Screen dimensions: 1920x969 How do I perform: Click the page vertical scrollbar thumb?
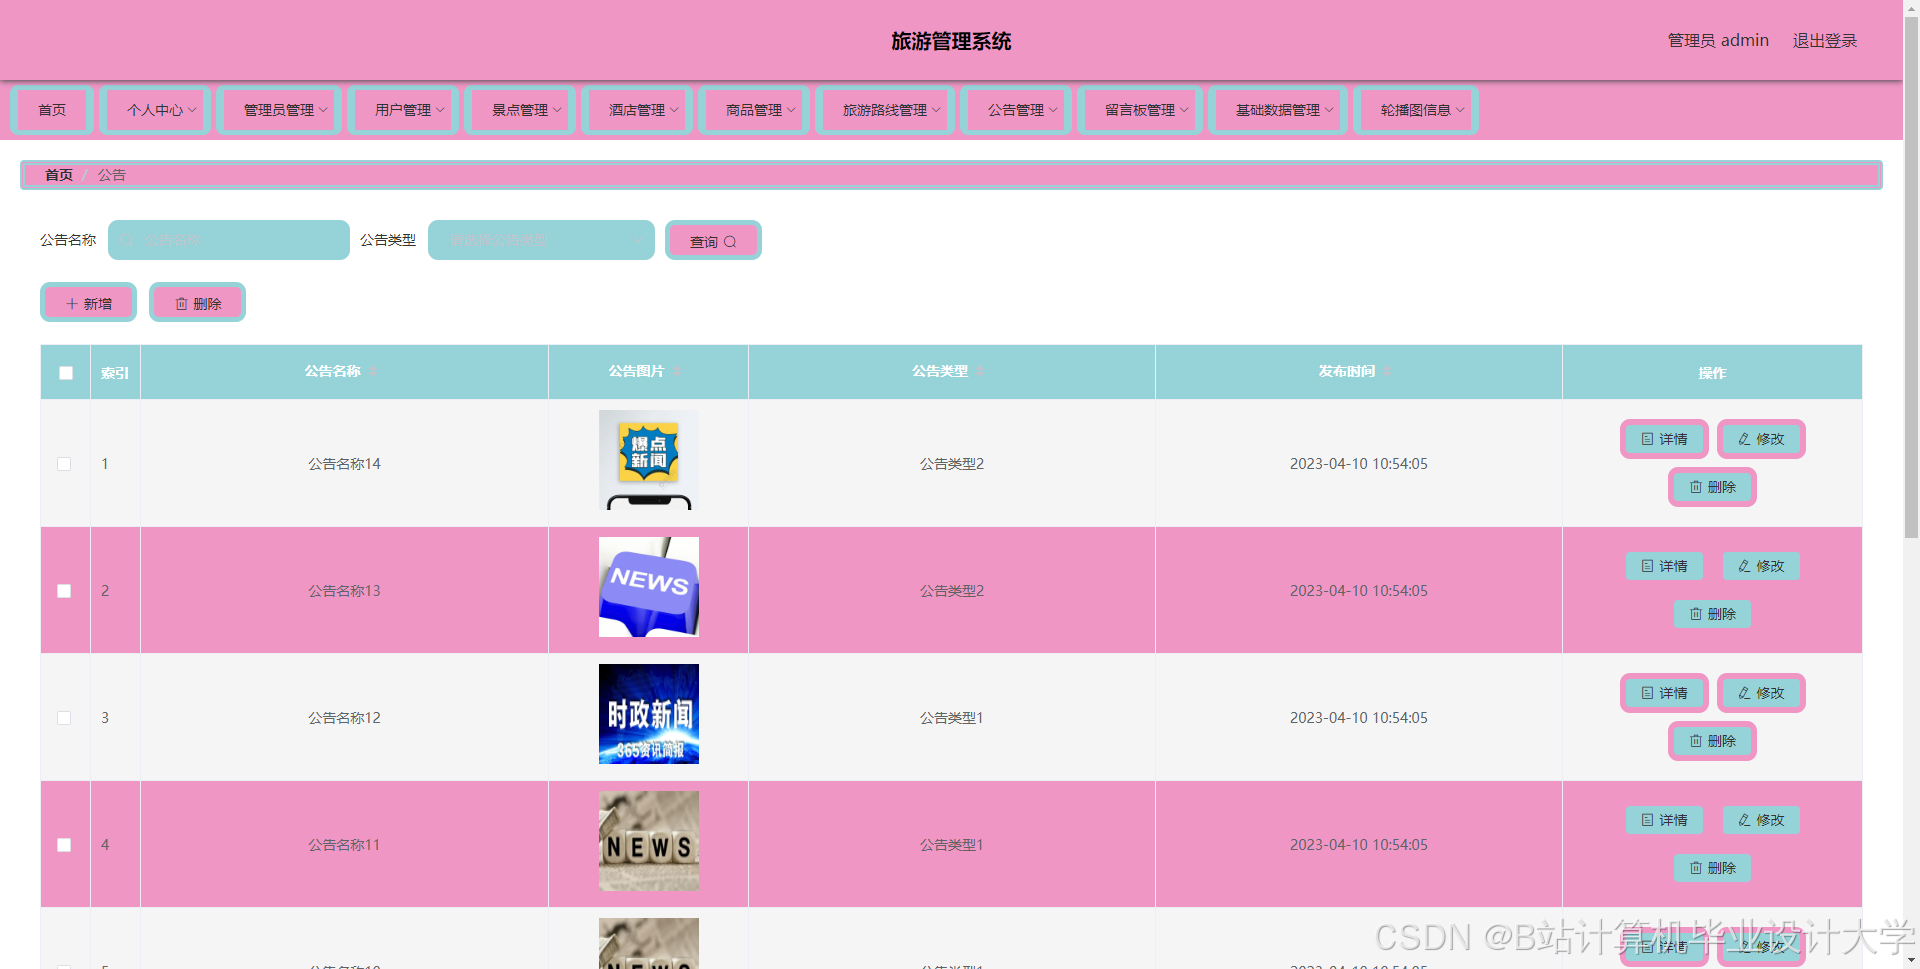[x=1911, y=275]
